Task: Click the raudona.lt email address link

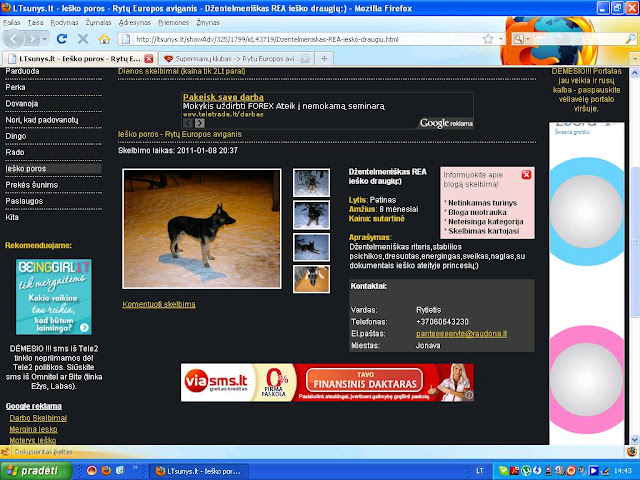Action: click(461, 333)
